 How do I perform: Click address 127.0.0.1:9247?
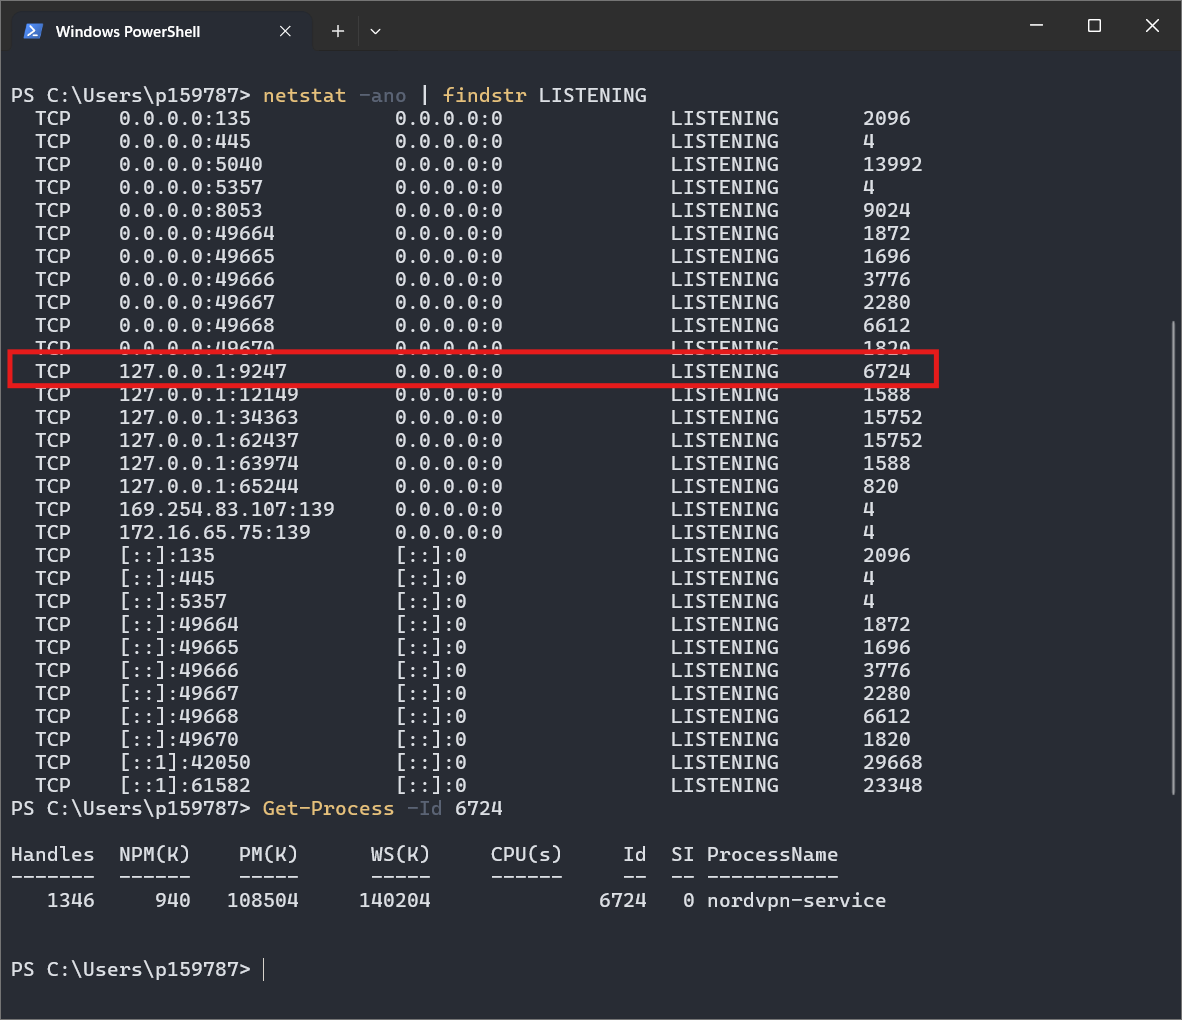(203, 372)
